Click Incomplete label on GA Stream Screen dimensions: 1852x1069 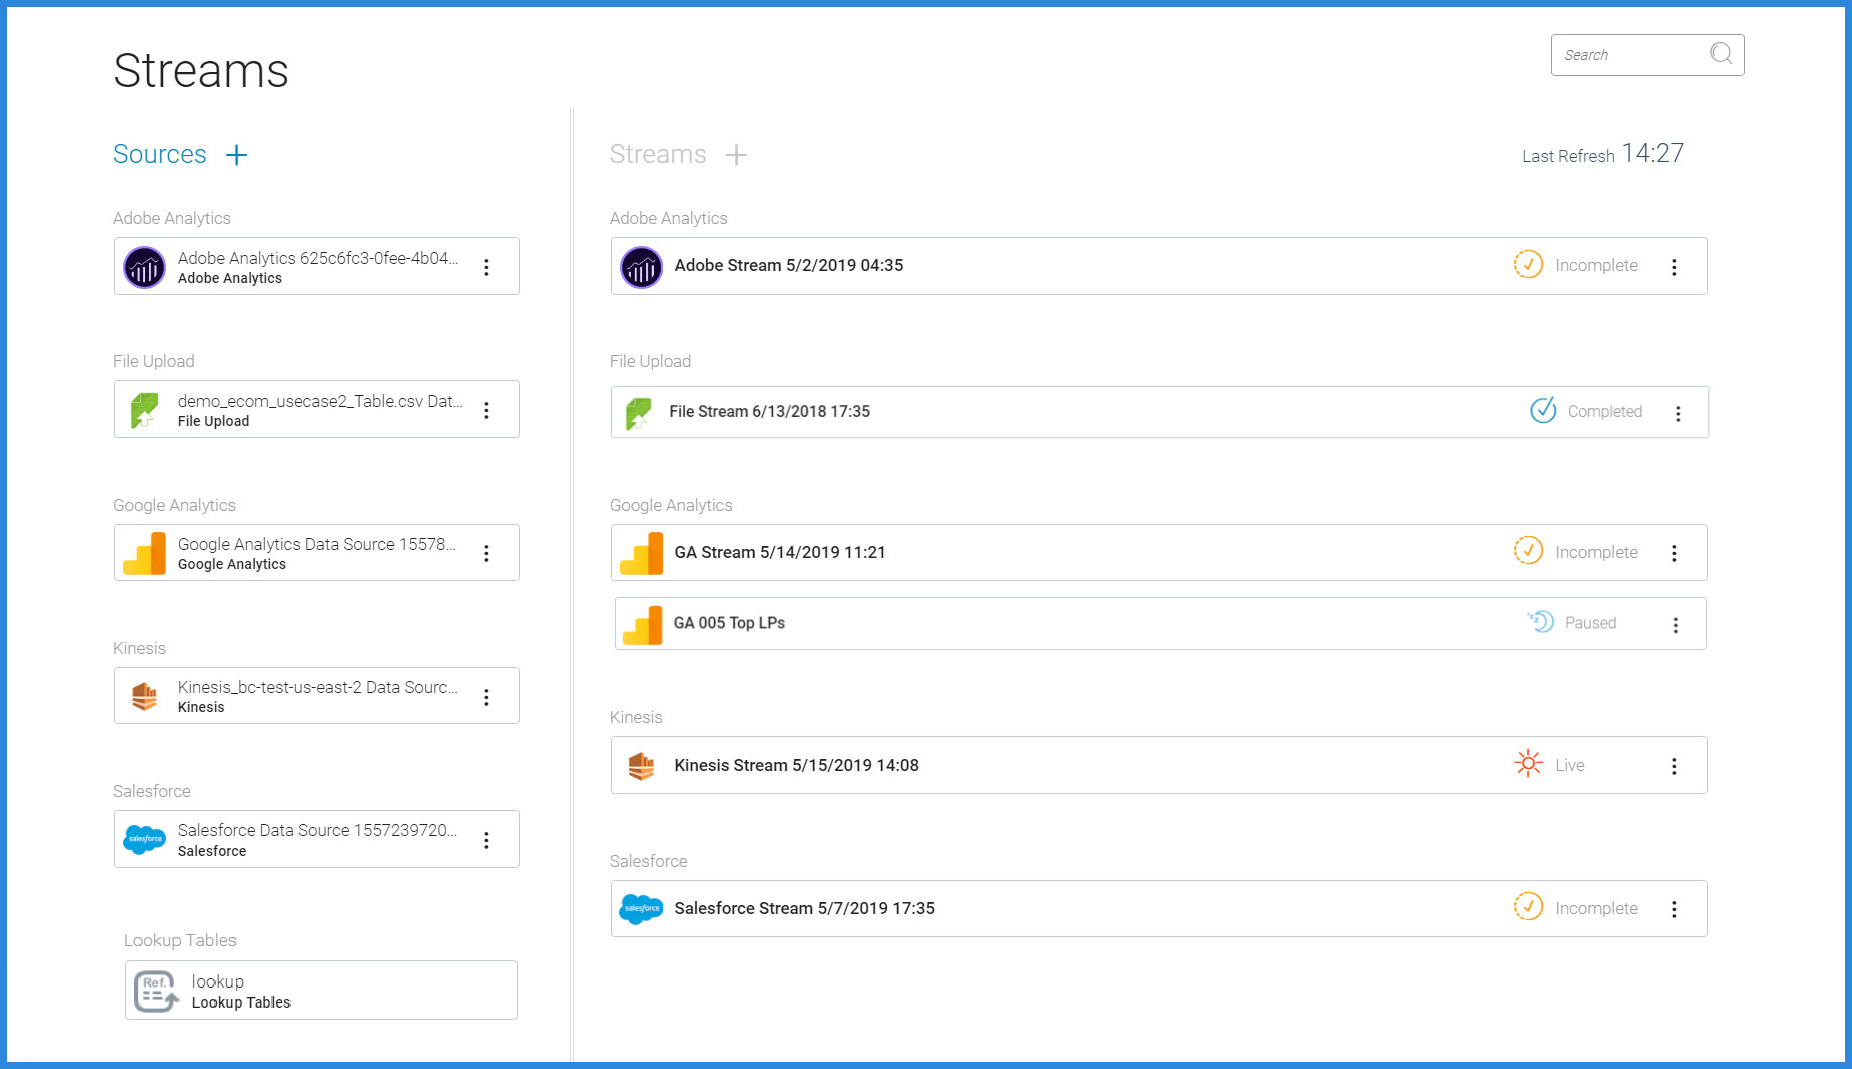click(x=1596, y=552)
